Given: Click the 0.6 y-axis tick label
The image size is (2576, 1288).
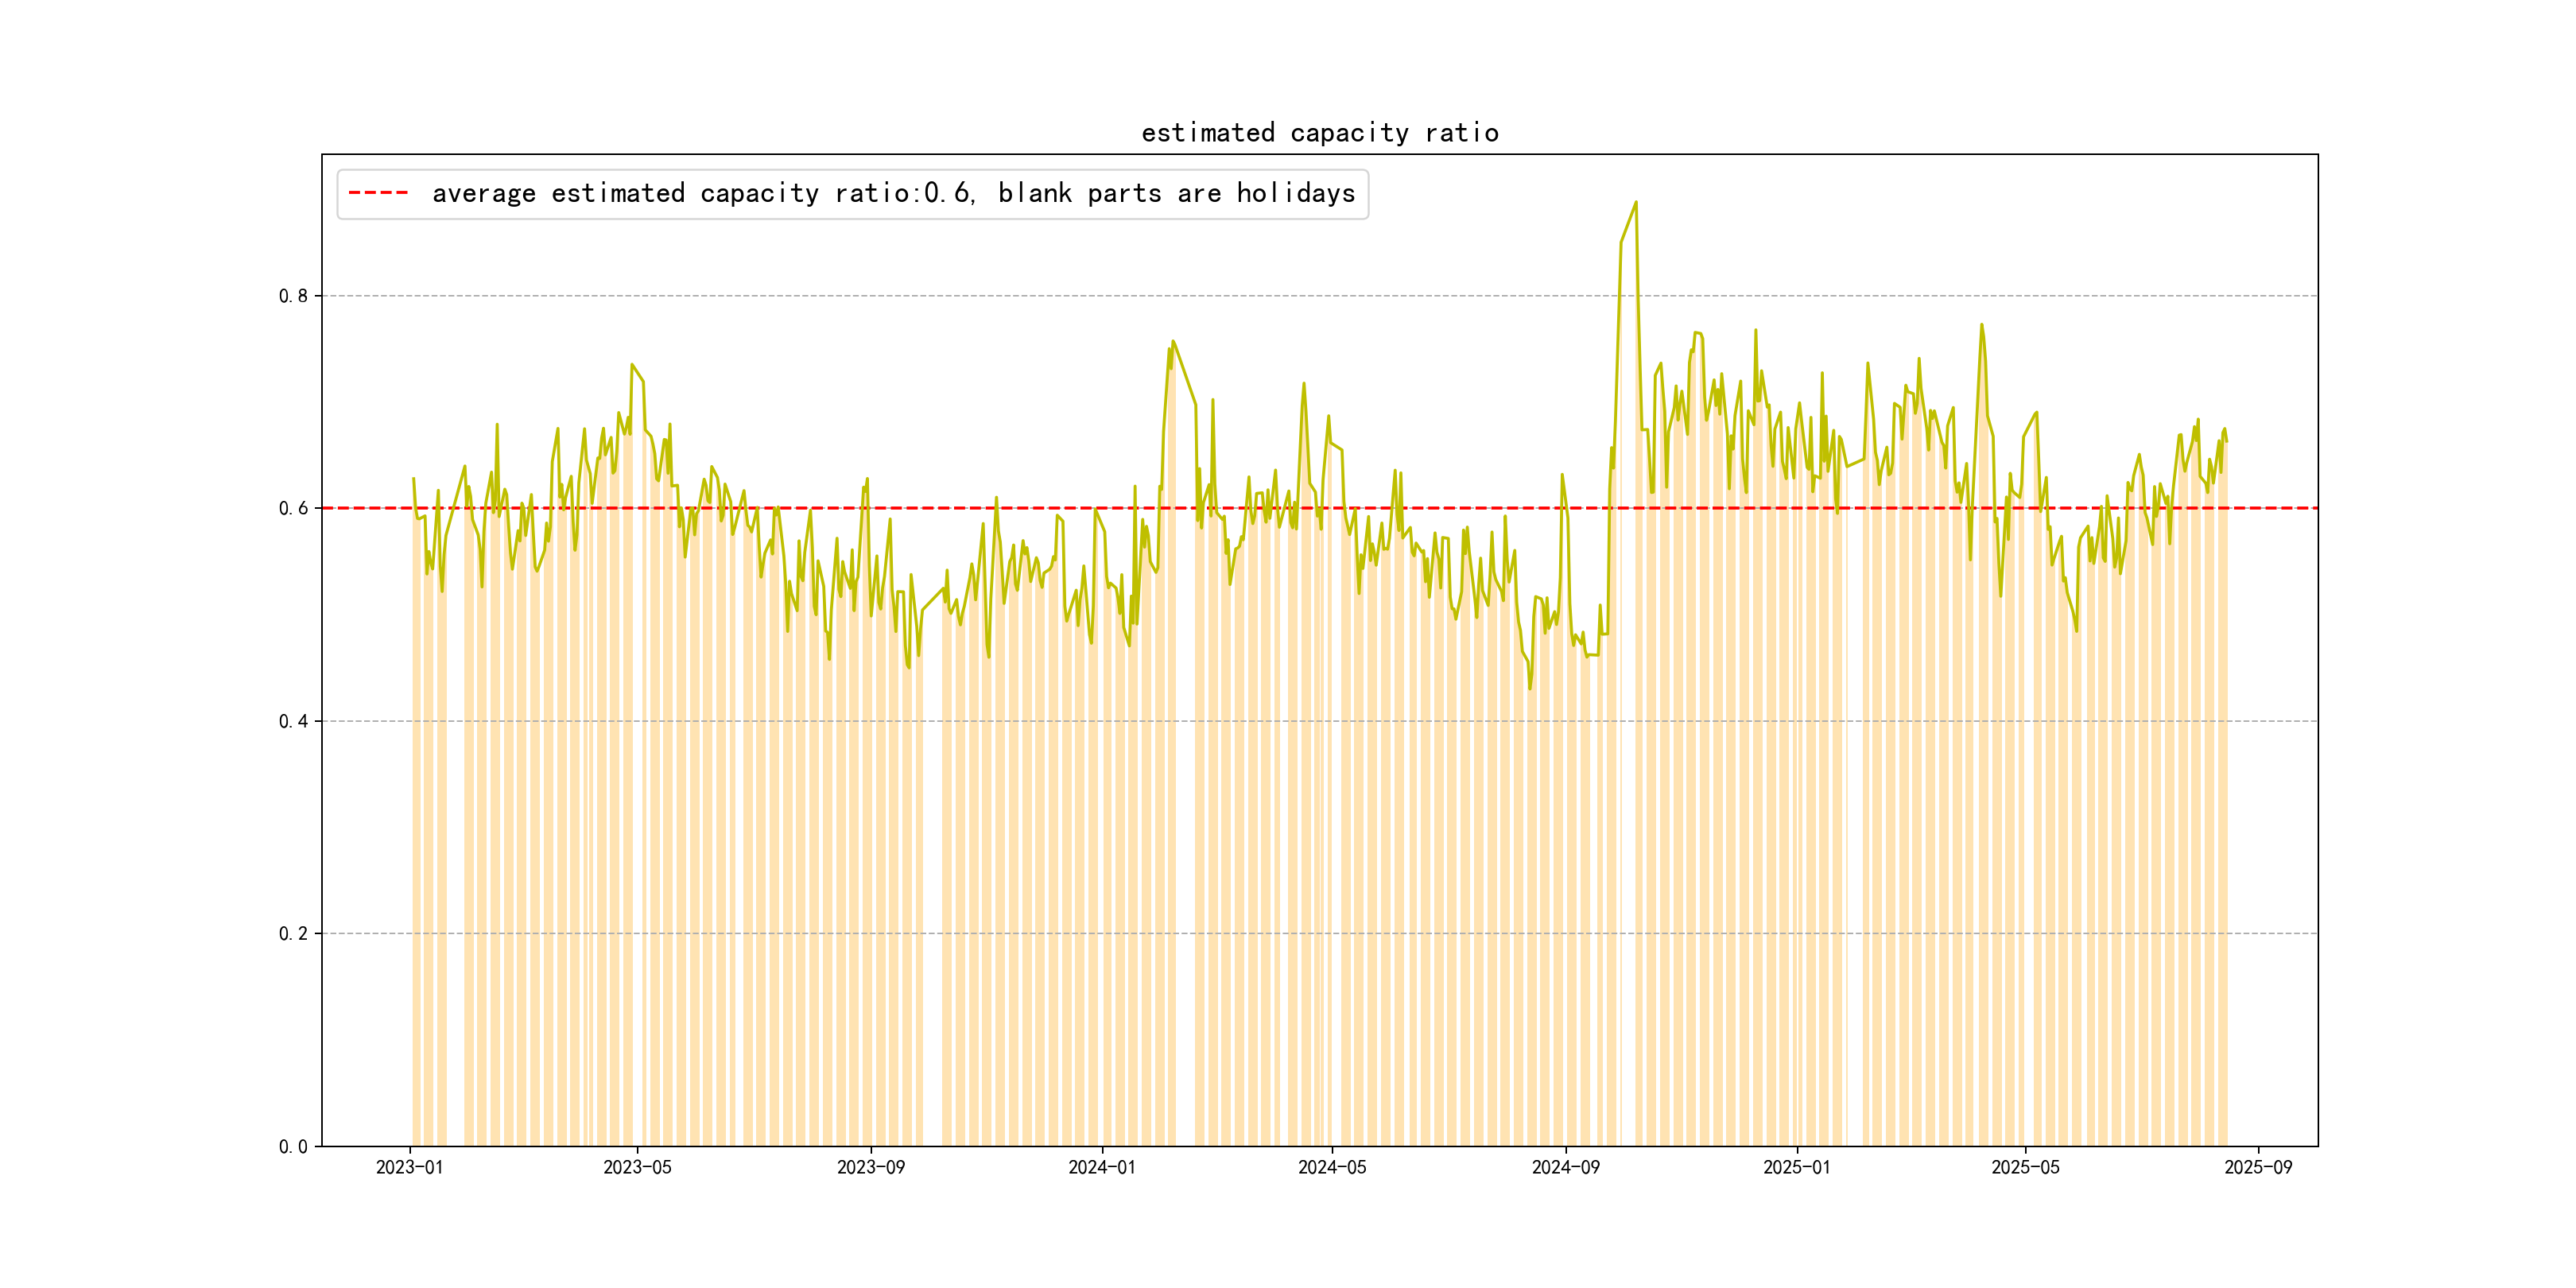Looking at the screenshot, I should pos(293,508).
